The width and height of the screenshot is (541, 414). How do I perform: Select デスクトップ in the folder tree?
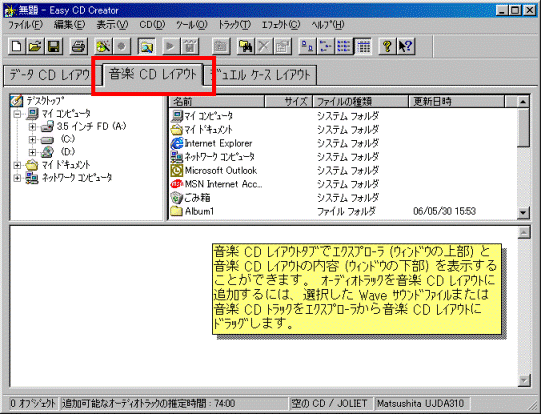click(45, 101)
